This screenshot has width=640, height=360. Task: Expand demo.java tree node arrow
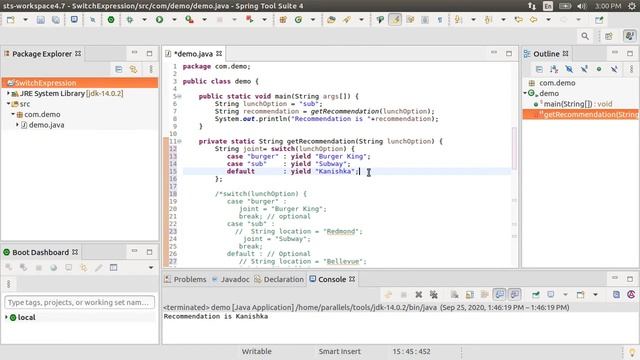pos(17,125)
